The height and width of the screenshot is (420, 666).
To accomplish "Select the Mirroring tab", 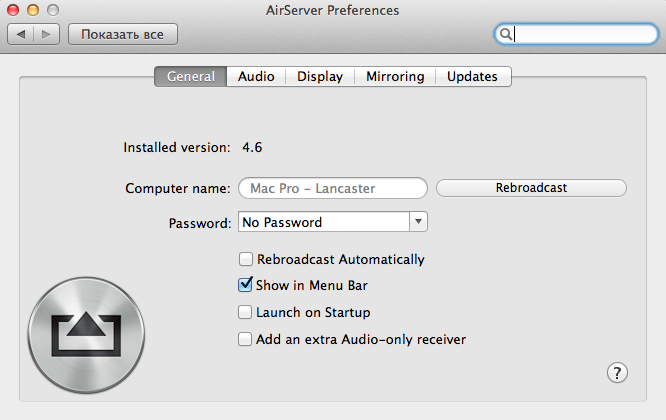I will (395, 76).
